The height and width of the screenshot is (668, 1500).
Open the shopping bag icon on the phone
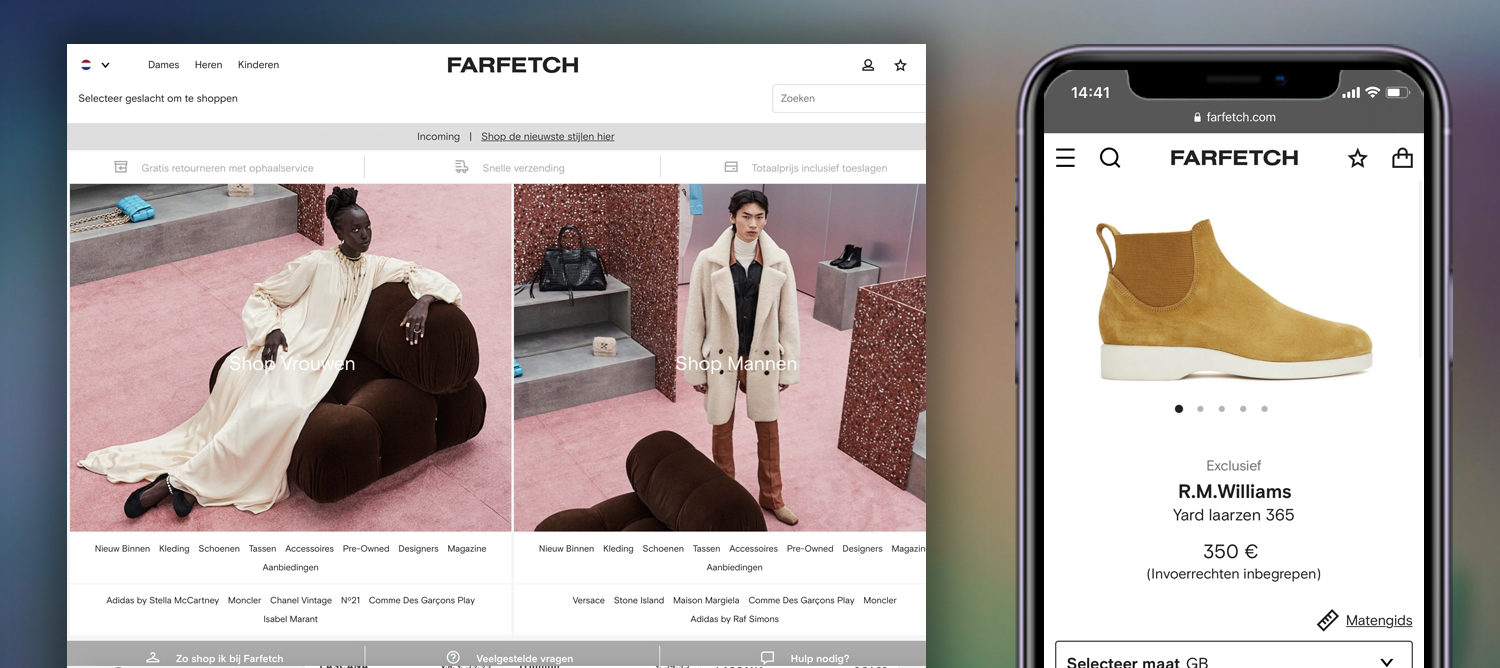(1402, 157)
